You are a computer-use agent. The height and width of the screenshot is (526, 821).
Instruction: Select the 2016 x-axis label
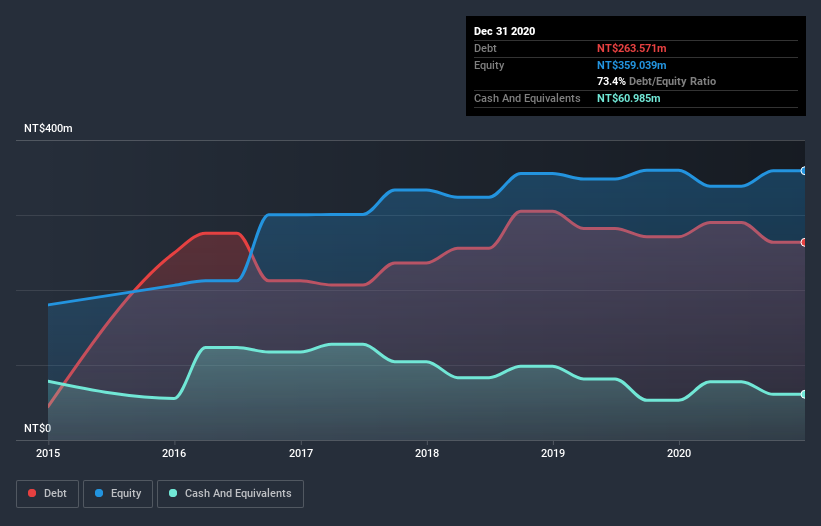point(174,453)
